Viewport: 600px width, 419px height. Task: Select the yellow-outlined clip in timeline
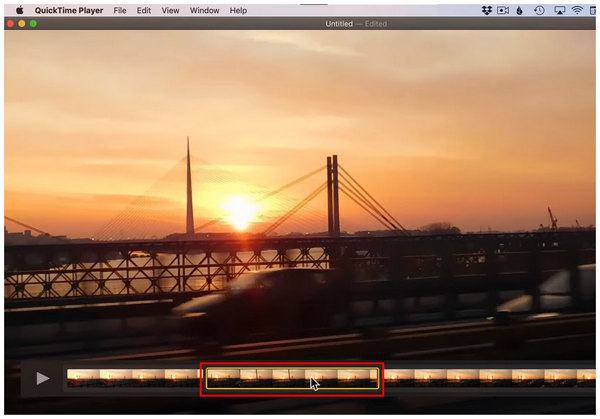tap(292, 378)
